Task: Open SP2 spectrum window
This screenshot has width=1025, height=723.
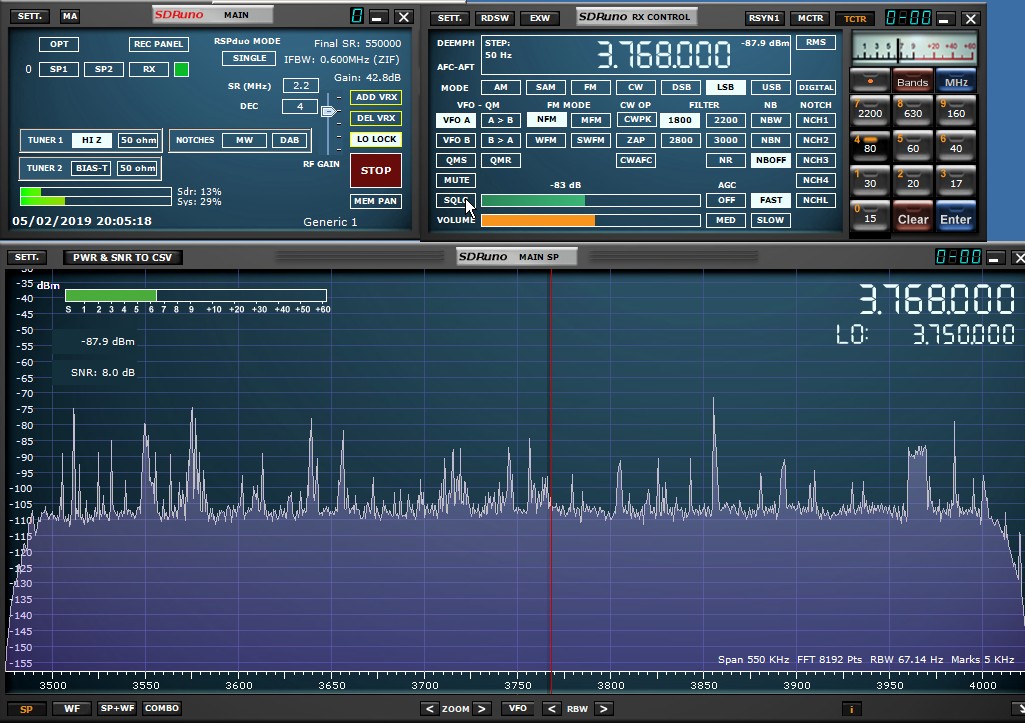Action: coord(103,69)
